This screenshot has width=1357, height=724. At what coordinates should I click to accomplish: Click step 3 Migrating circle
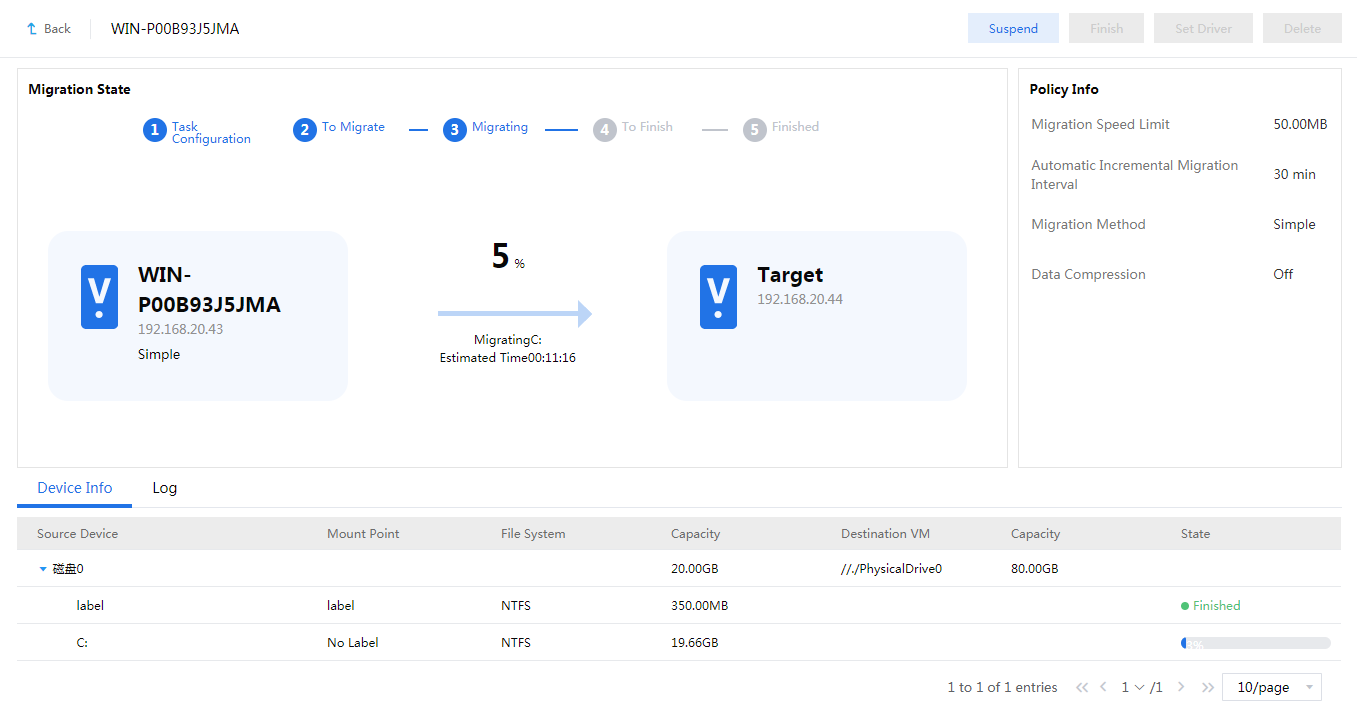pyautogui.click(x=455, y=130)
